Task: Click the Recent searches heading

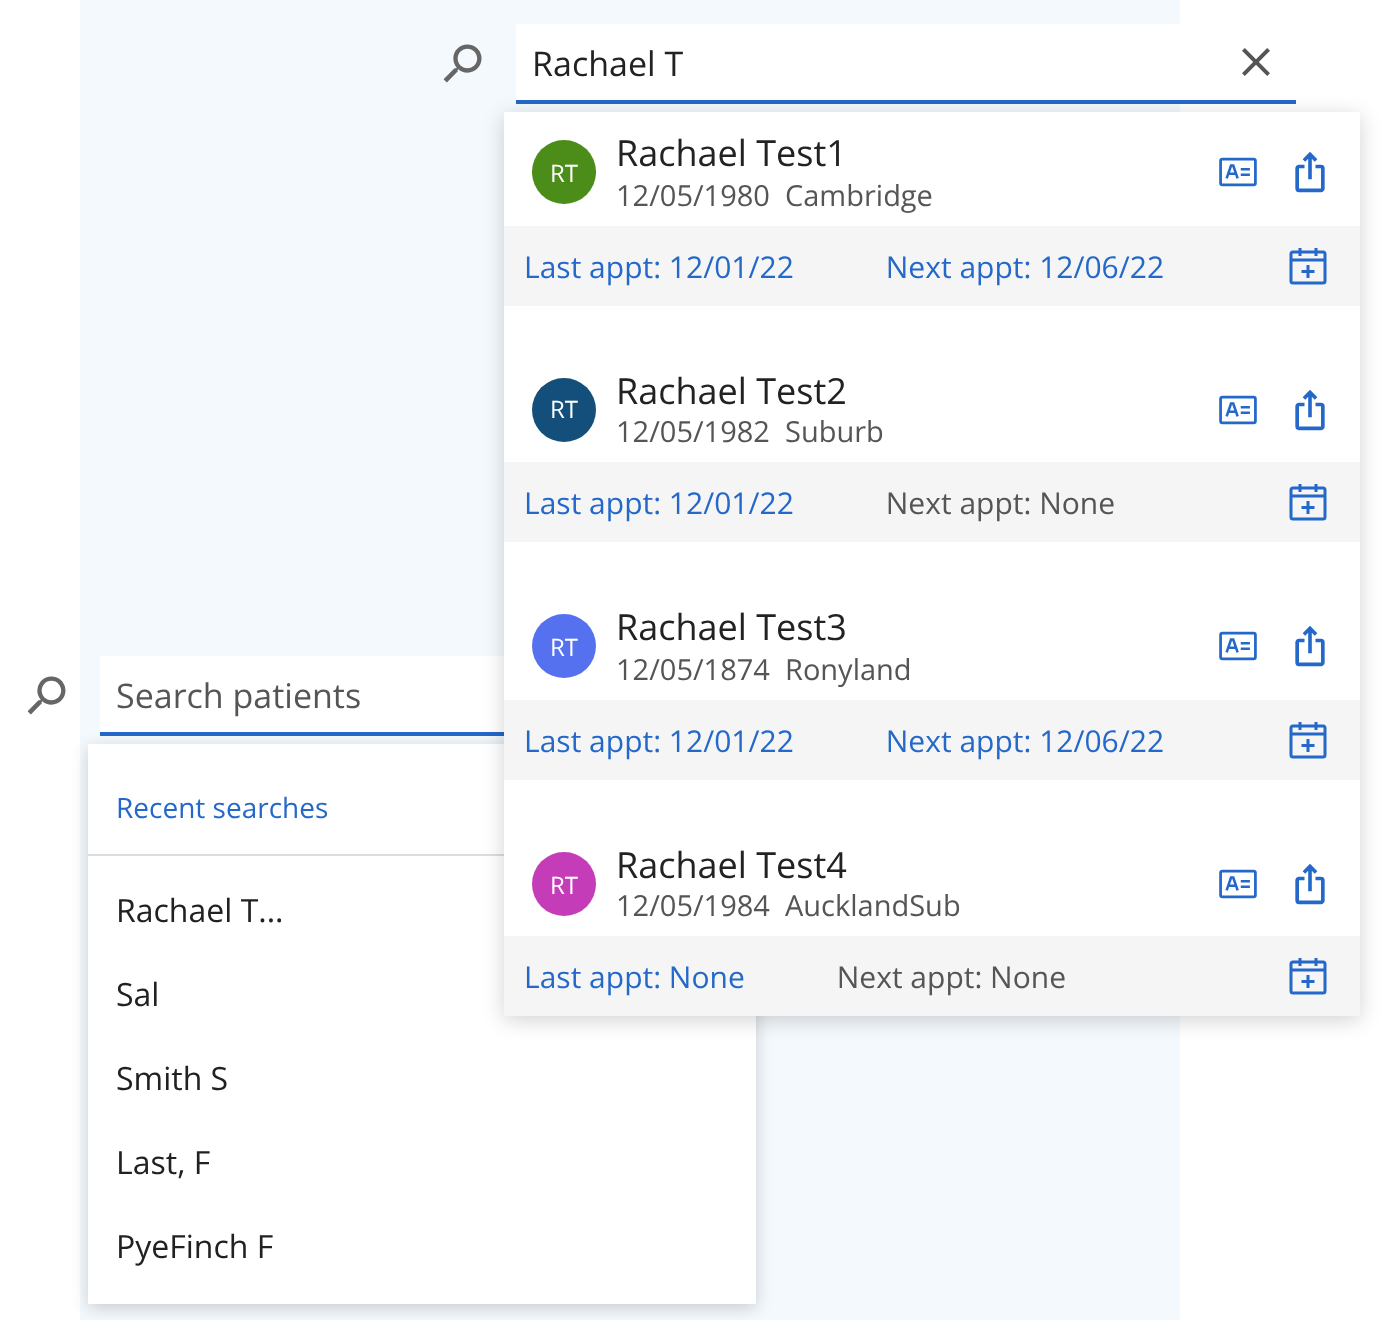Action: pyautogui.click(x=222, y=808)
